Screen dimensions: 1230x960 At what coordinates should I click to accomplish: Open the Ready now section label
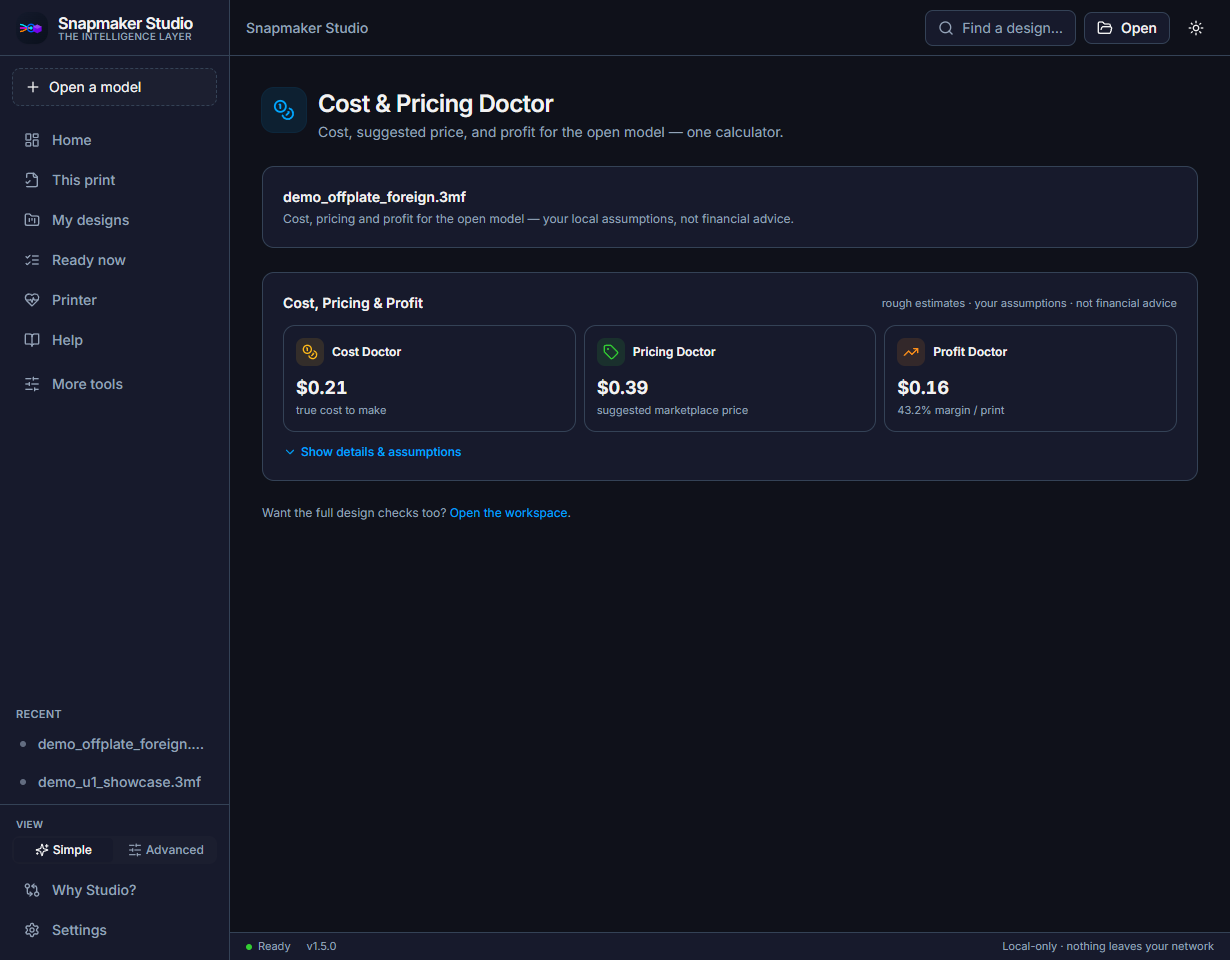(x=89, y=260)
